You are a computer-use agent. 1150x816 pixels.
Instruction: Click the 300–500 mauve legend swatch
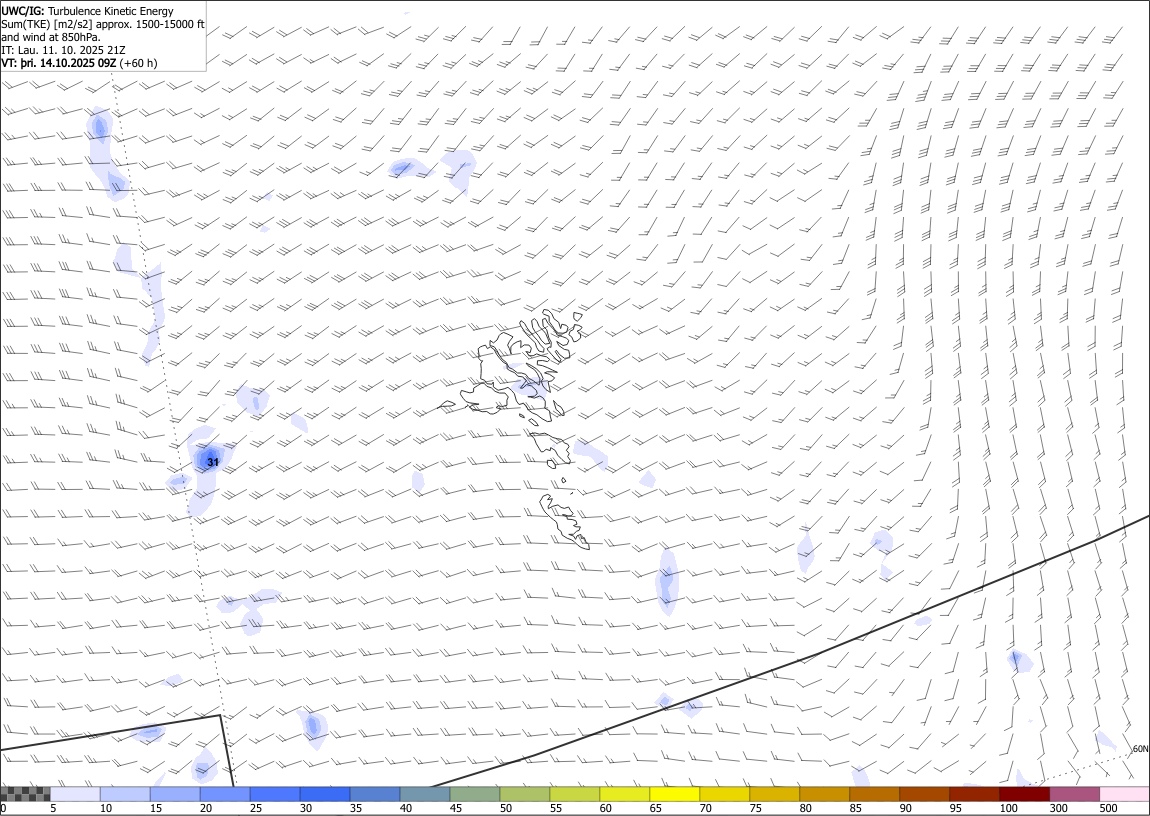pyautogui.click(x=1073, y=794)
